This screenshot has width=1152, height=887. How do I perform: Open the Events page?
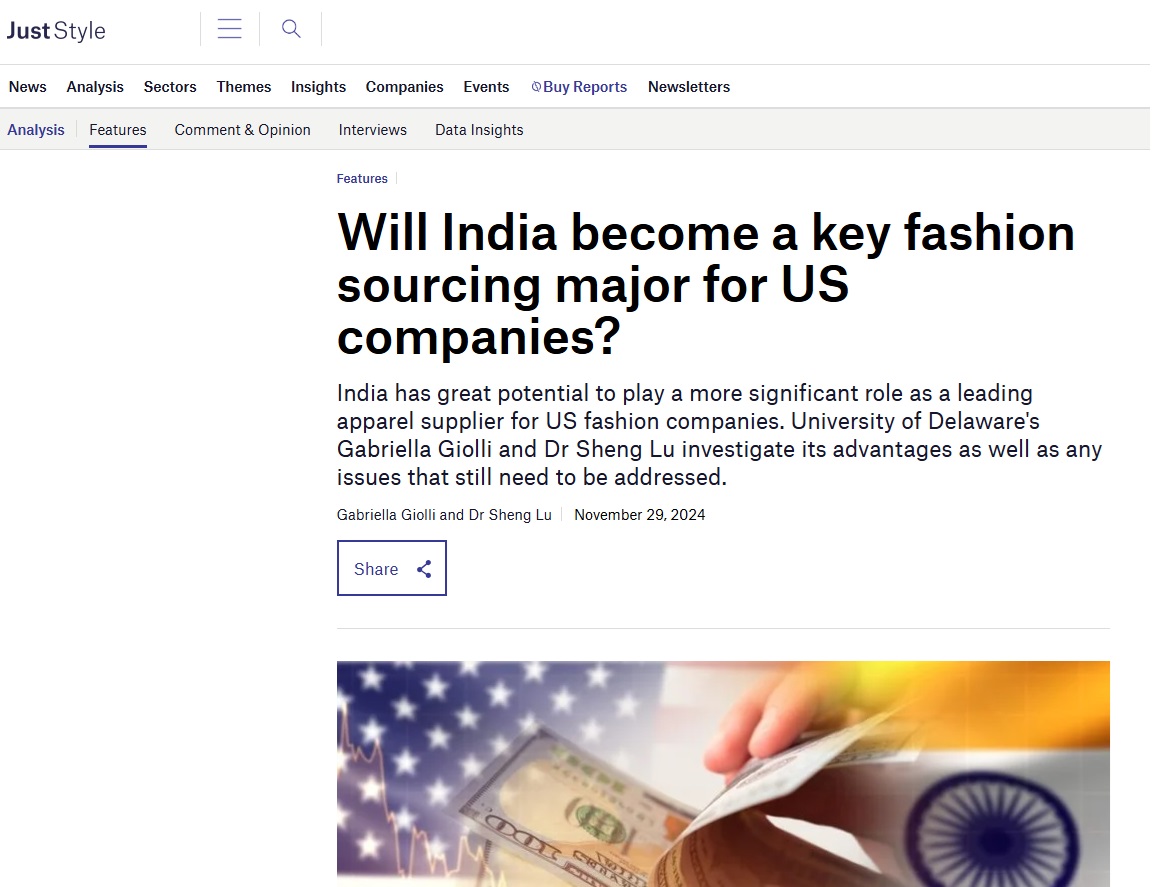tap(486, 87)
